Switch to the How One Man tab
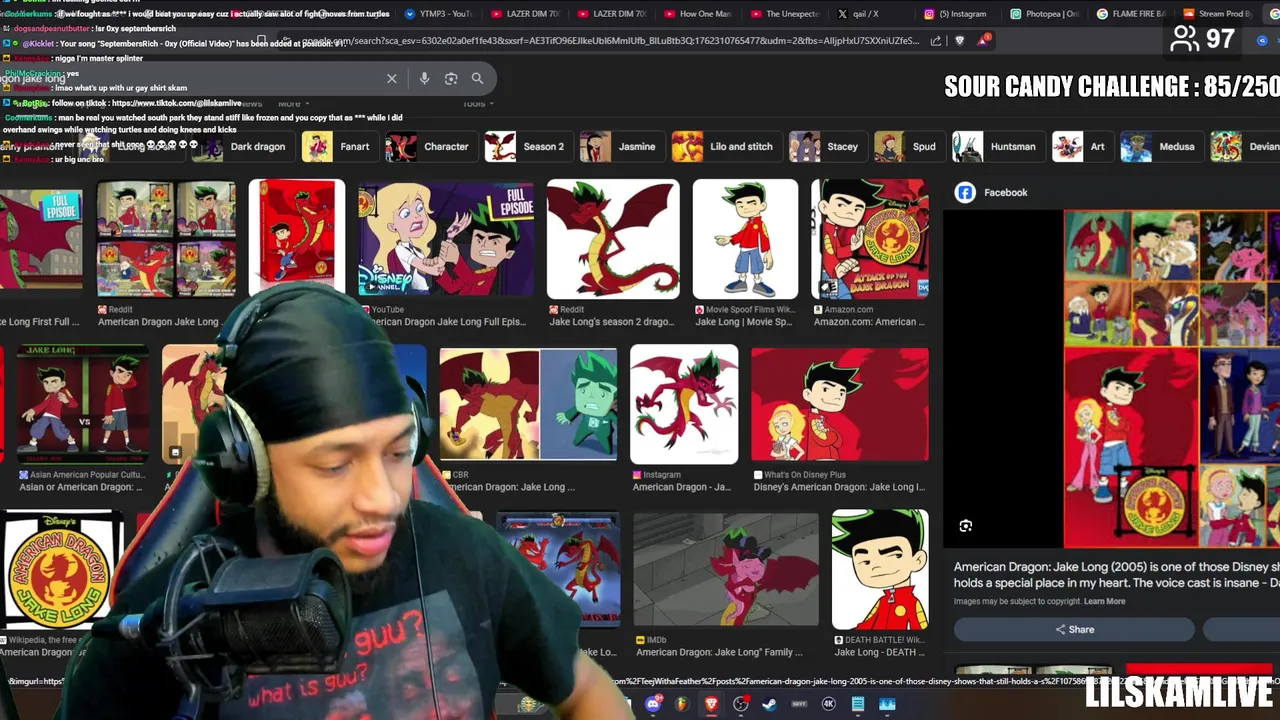The width and height of the screenshot is (1280, 720). pyautogui.click(x=698, y=14)
